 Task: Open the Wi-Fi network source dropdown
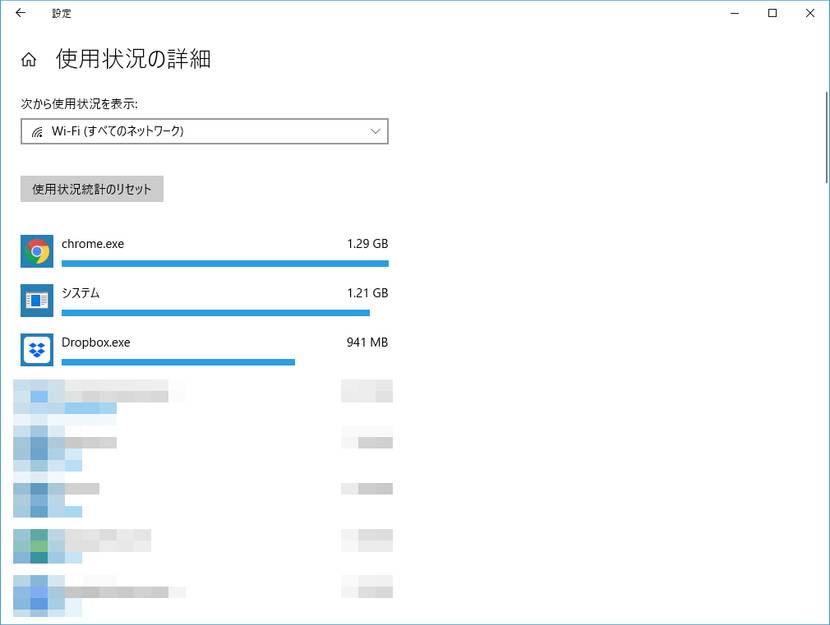pyautogui.click(x=204, y=131)
